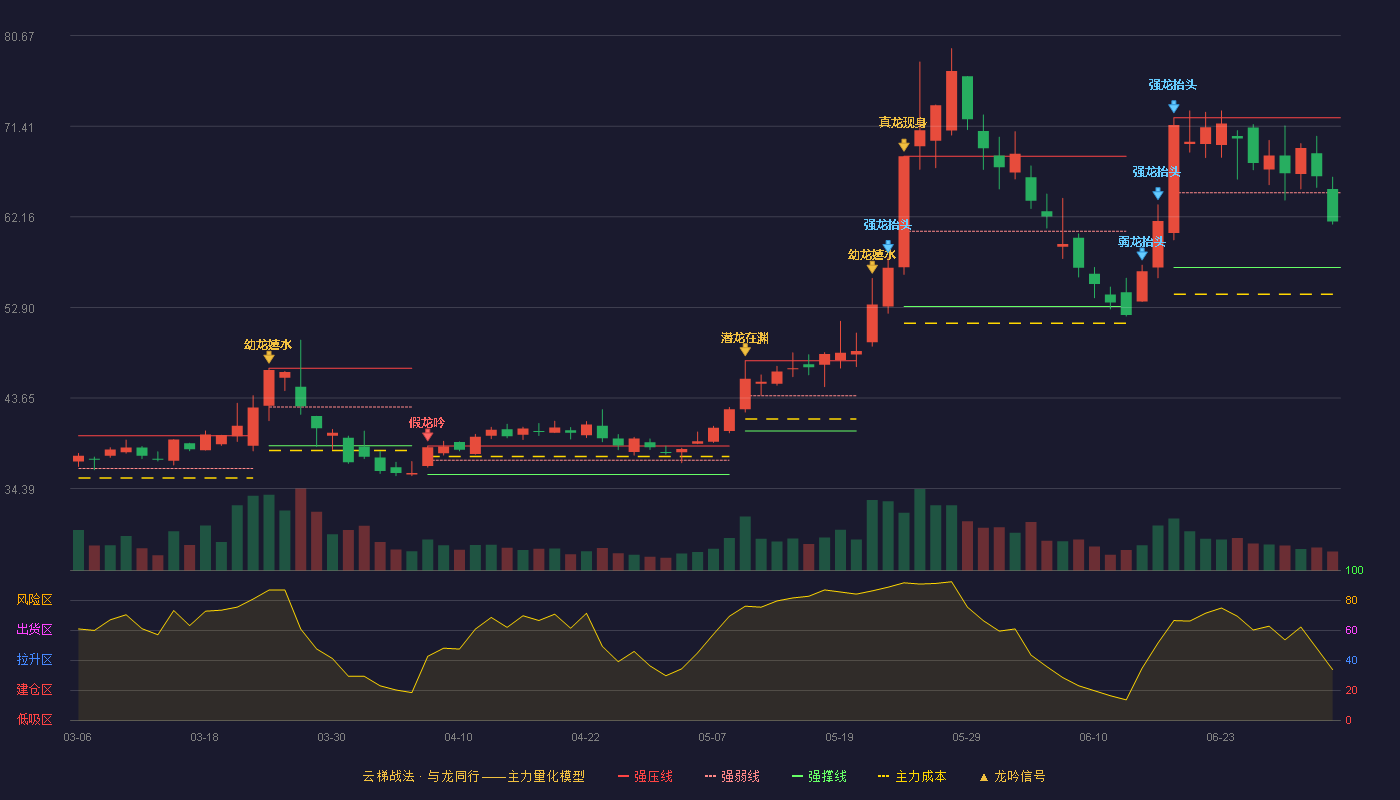
Task: Click the green 100 indicator scale value
Action: pos(1354,571)
